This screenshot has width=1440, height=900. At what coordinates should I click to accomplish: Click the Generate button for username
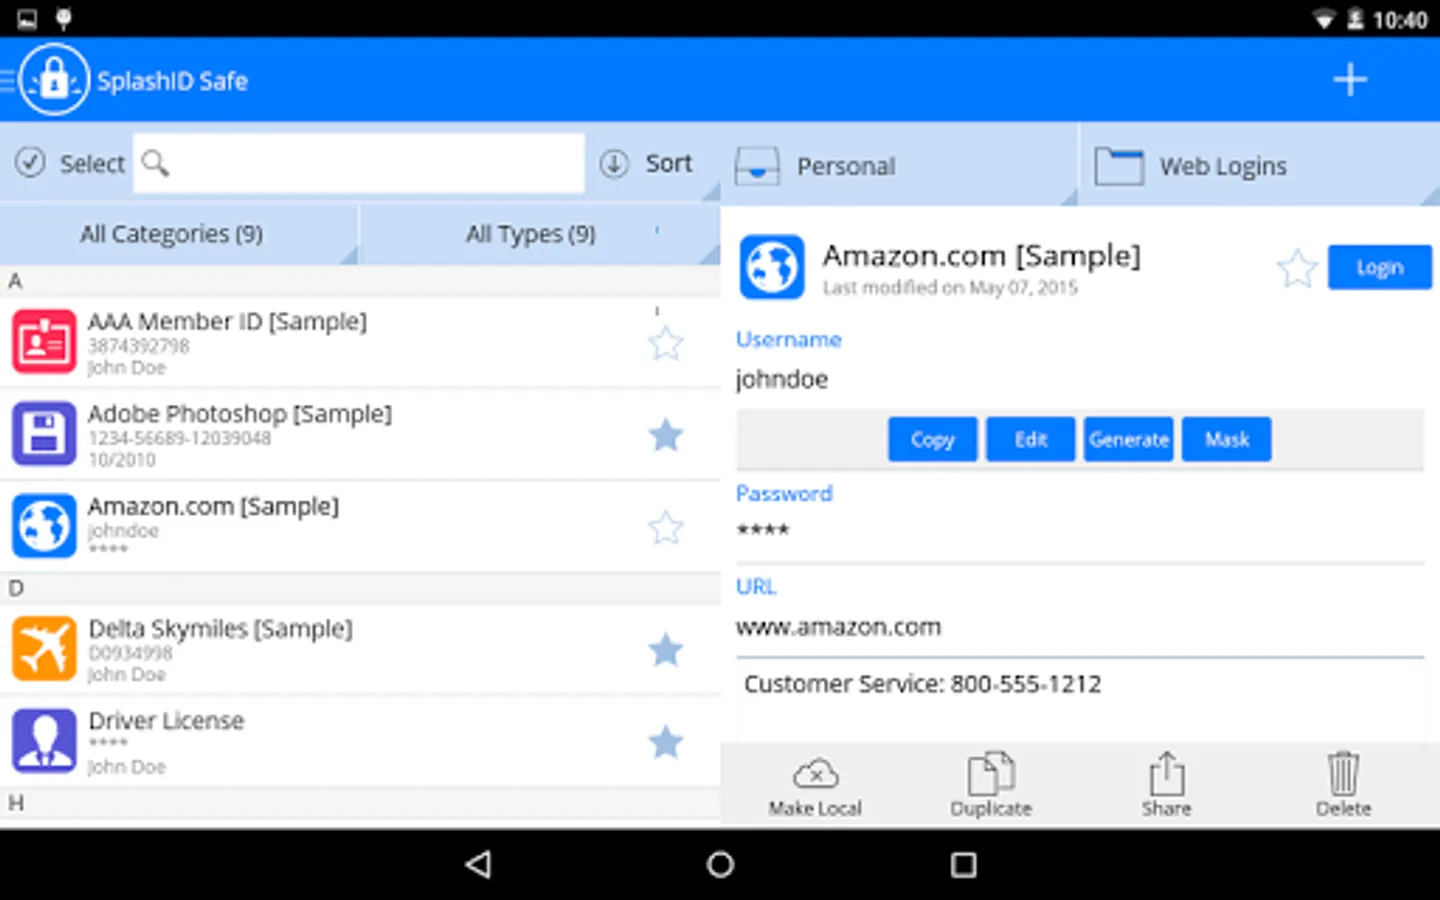1128,440
